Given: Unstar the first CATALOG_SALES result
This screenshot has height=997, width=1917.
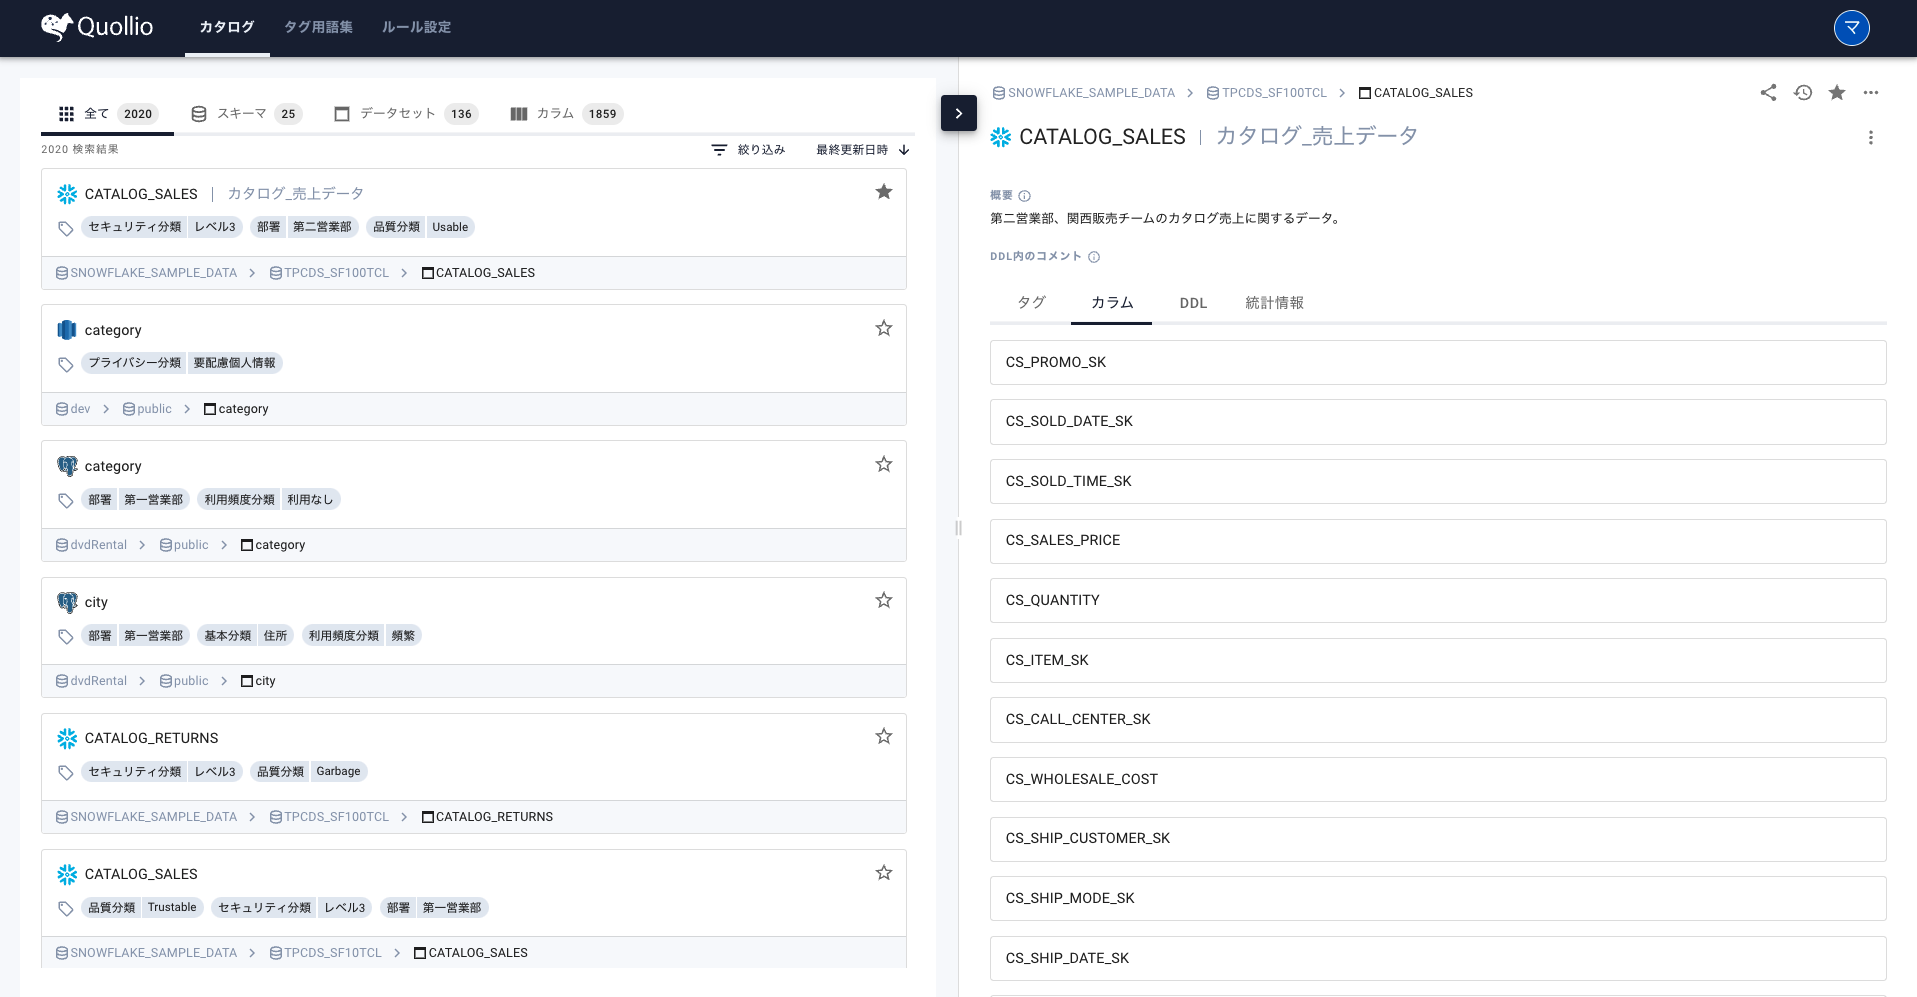Looking at the screenshot, I should (884, 191).
